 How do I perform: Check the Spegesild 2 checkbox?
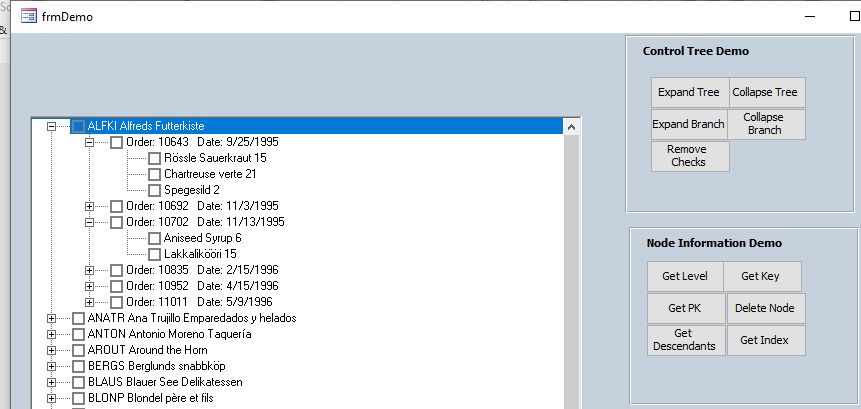click(x=154, y=190)
